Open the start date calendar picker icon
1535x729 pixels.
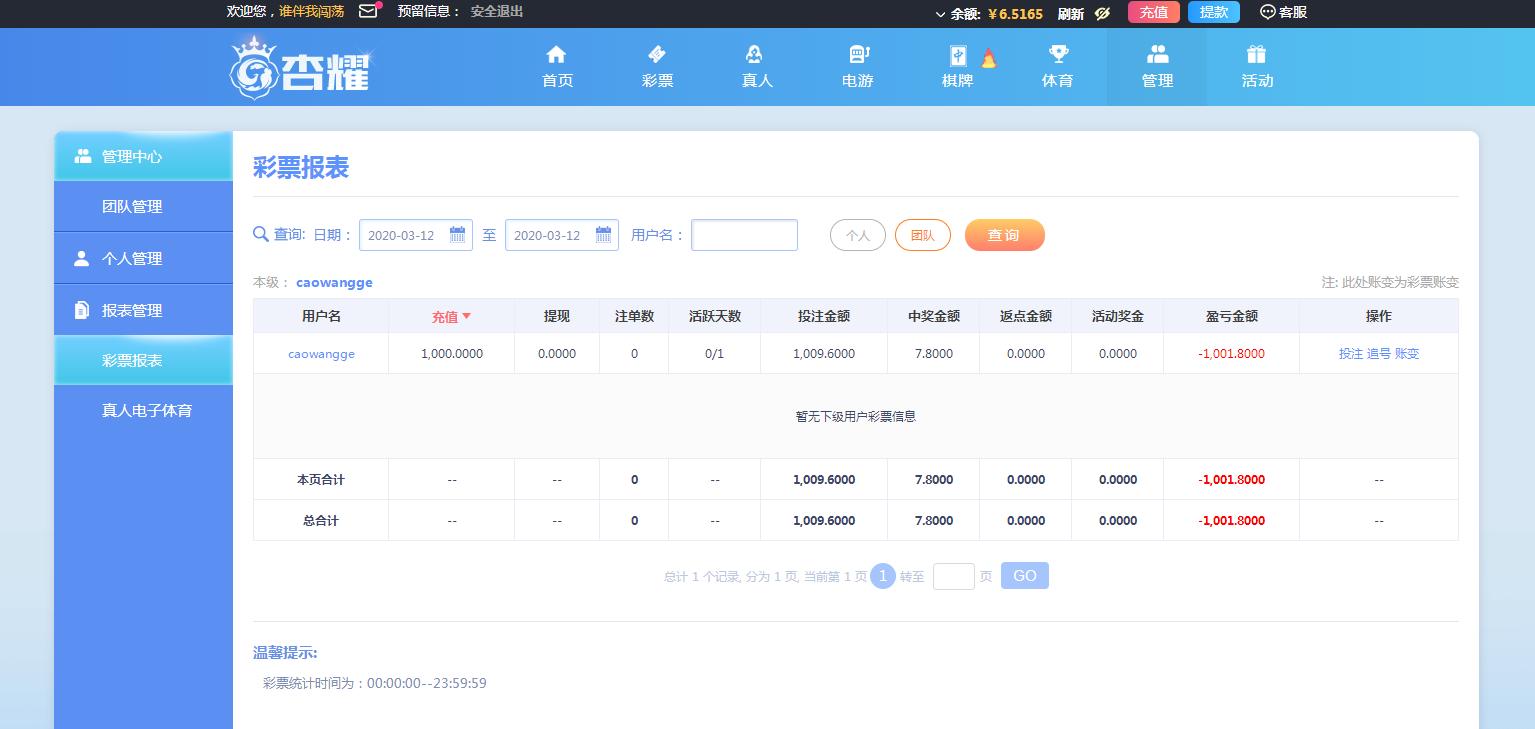(x=457, y=235)
